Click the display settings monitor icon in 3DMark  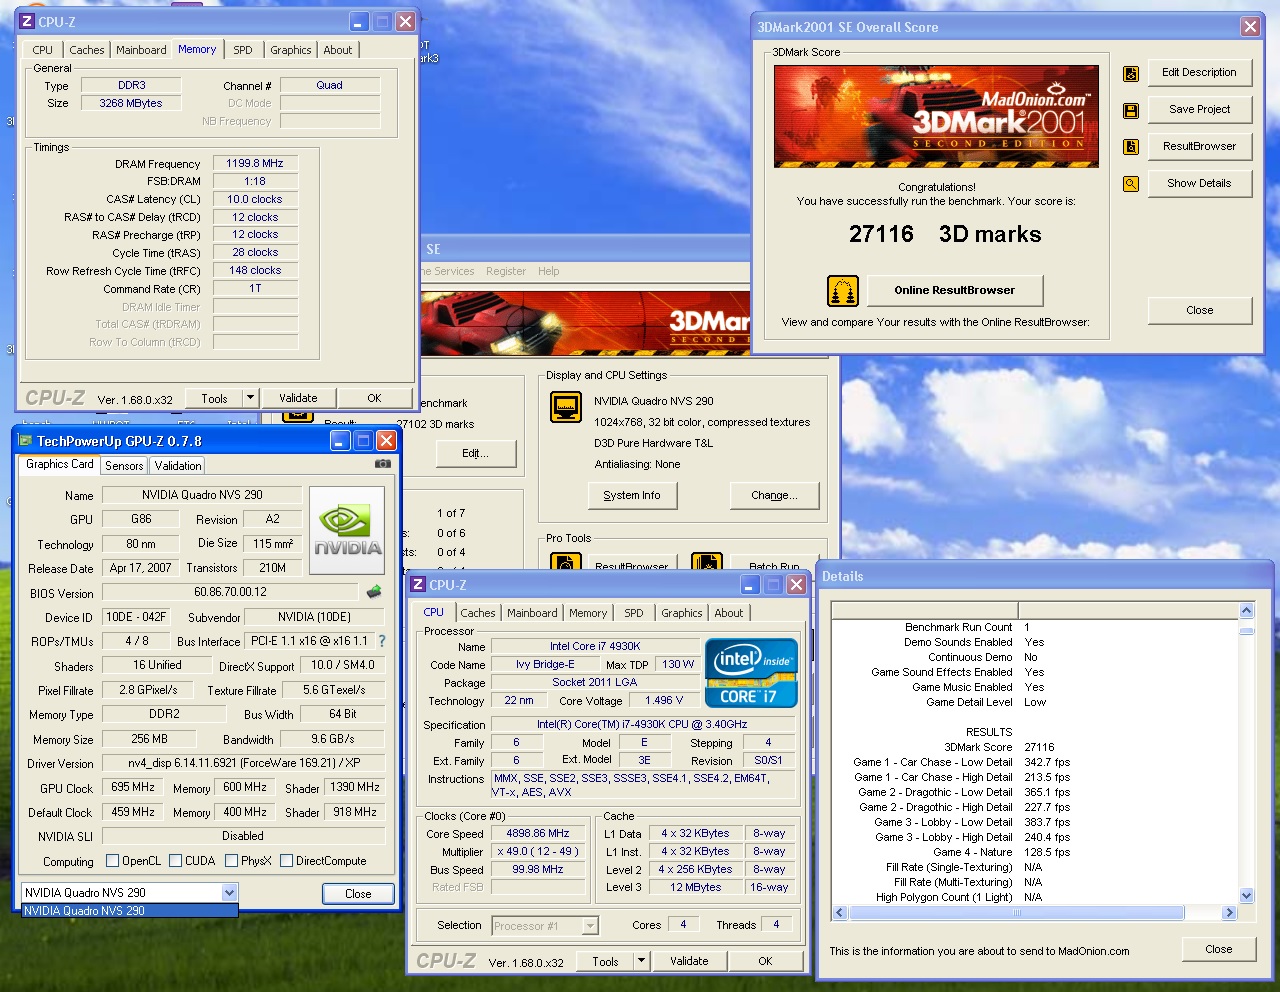pos(566,408)
